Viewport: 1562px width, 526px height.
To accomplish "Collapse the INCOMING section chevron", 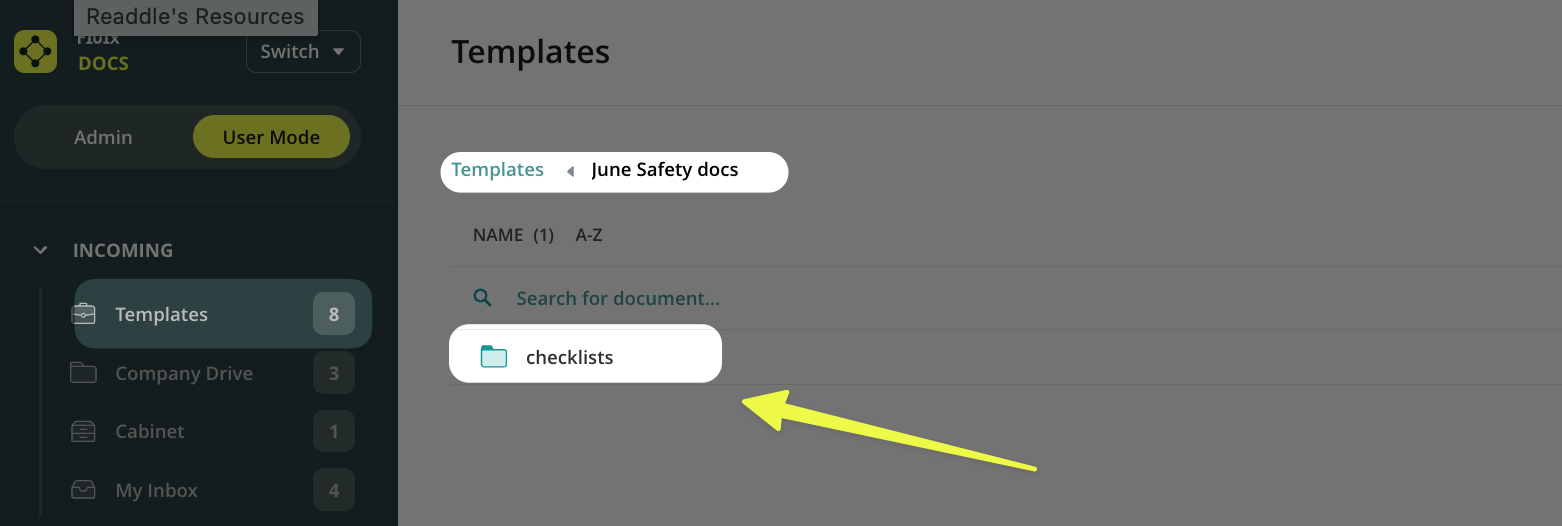I will tap(40, 250).
